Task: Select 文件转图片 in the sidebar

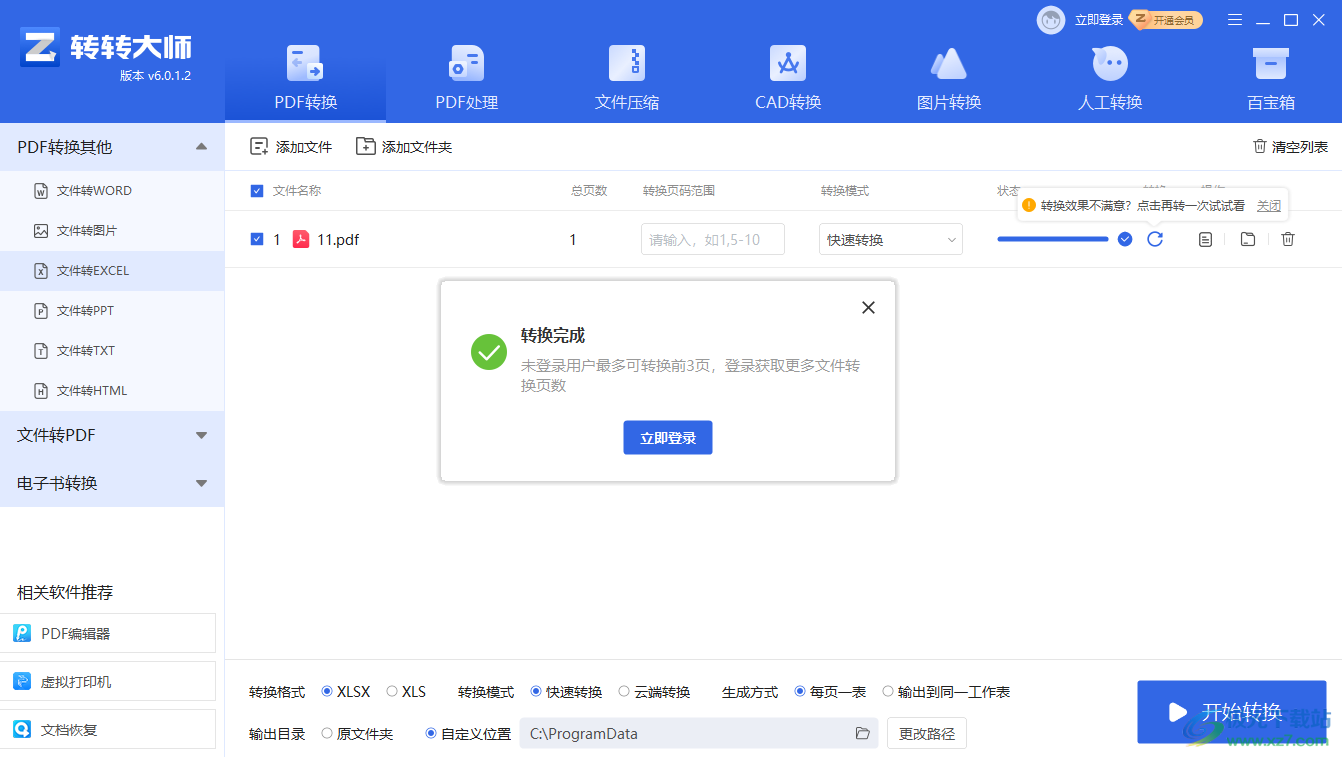Action: [112, 231]
